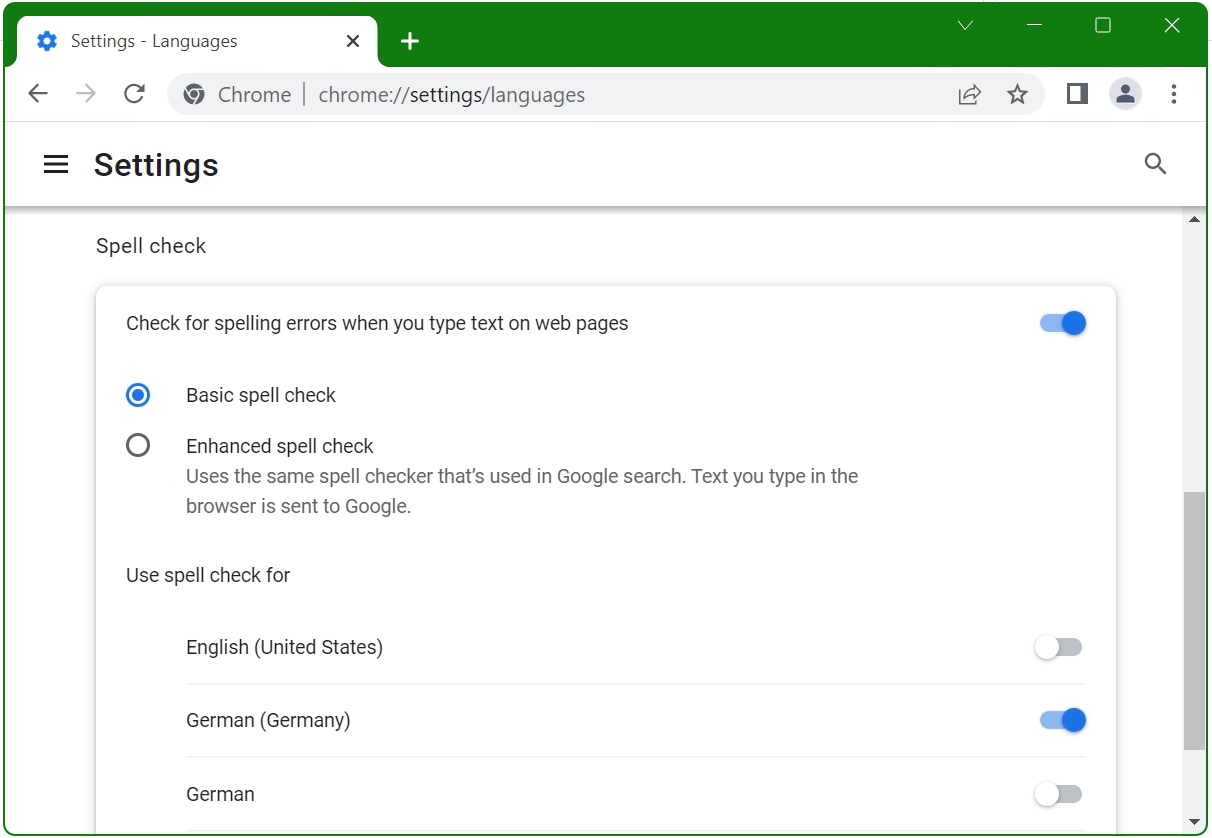1212x838 pixels.
Task: Enable spell check for English (United States)
Action: pos(1058,647)
